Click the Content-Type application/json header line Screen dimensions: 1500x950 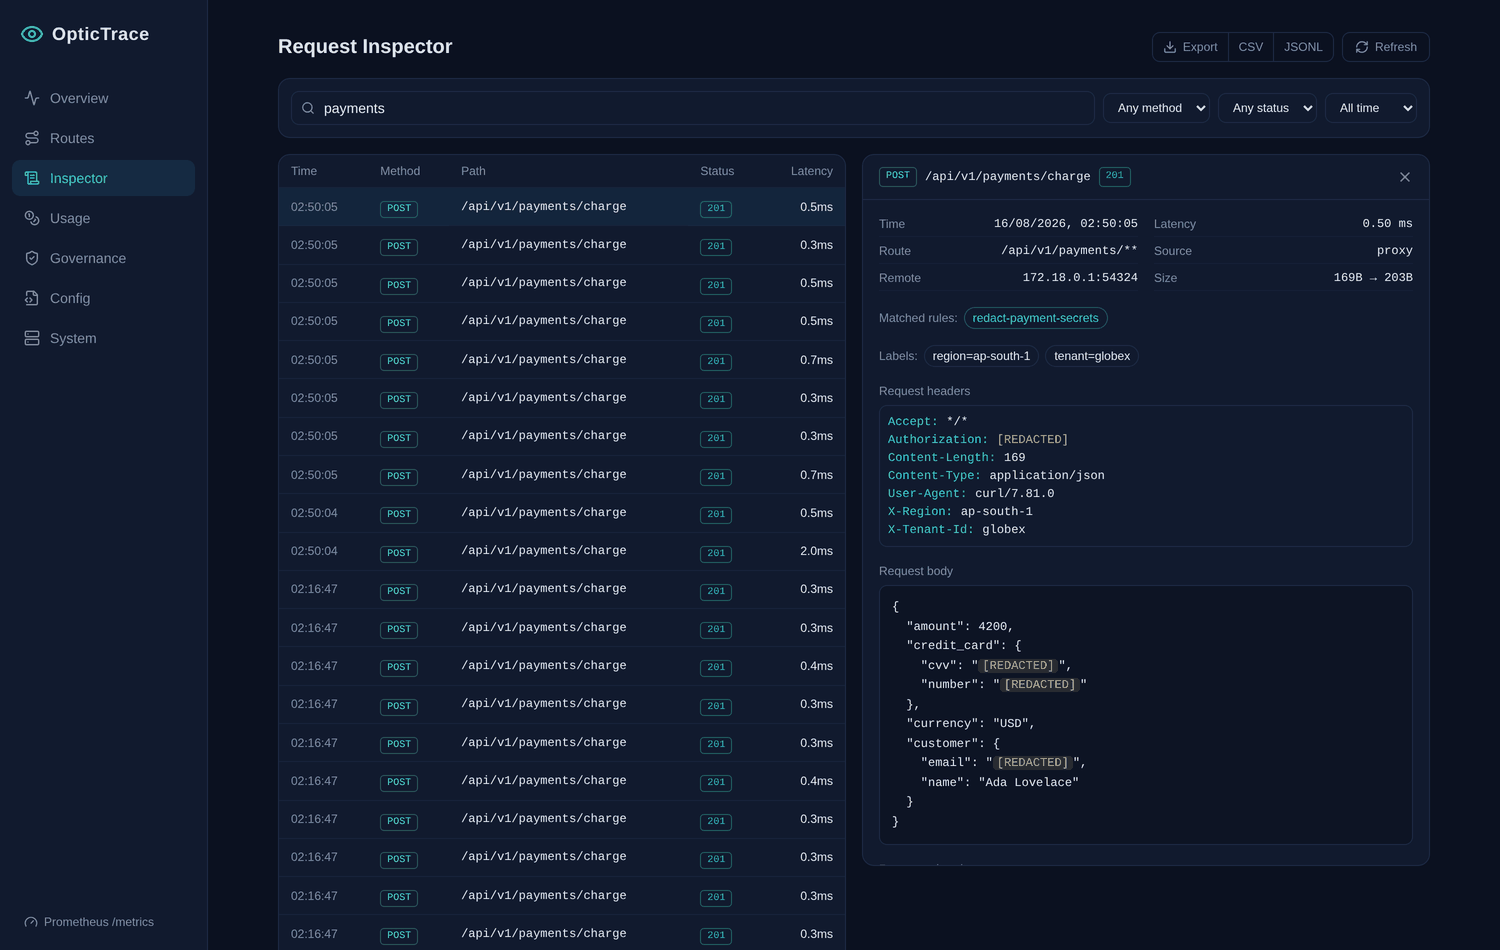coord(996,476)
